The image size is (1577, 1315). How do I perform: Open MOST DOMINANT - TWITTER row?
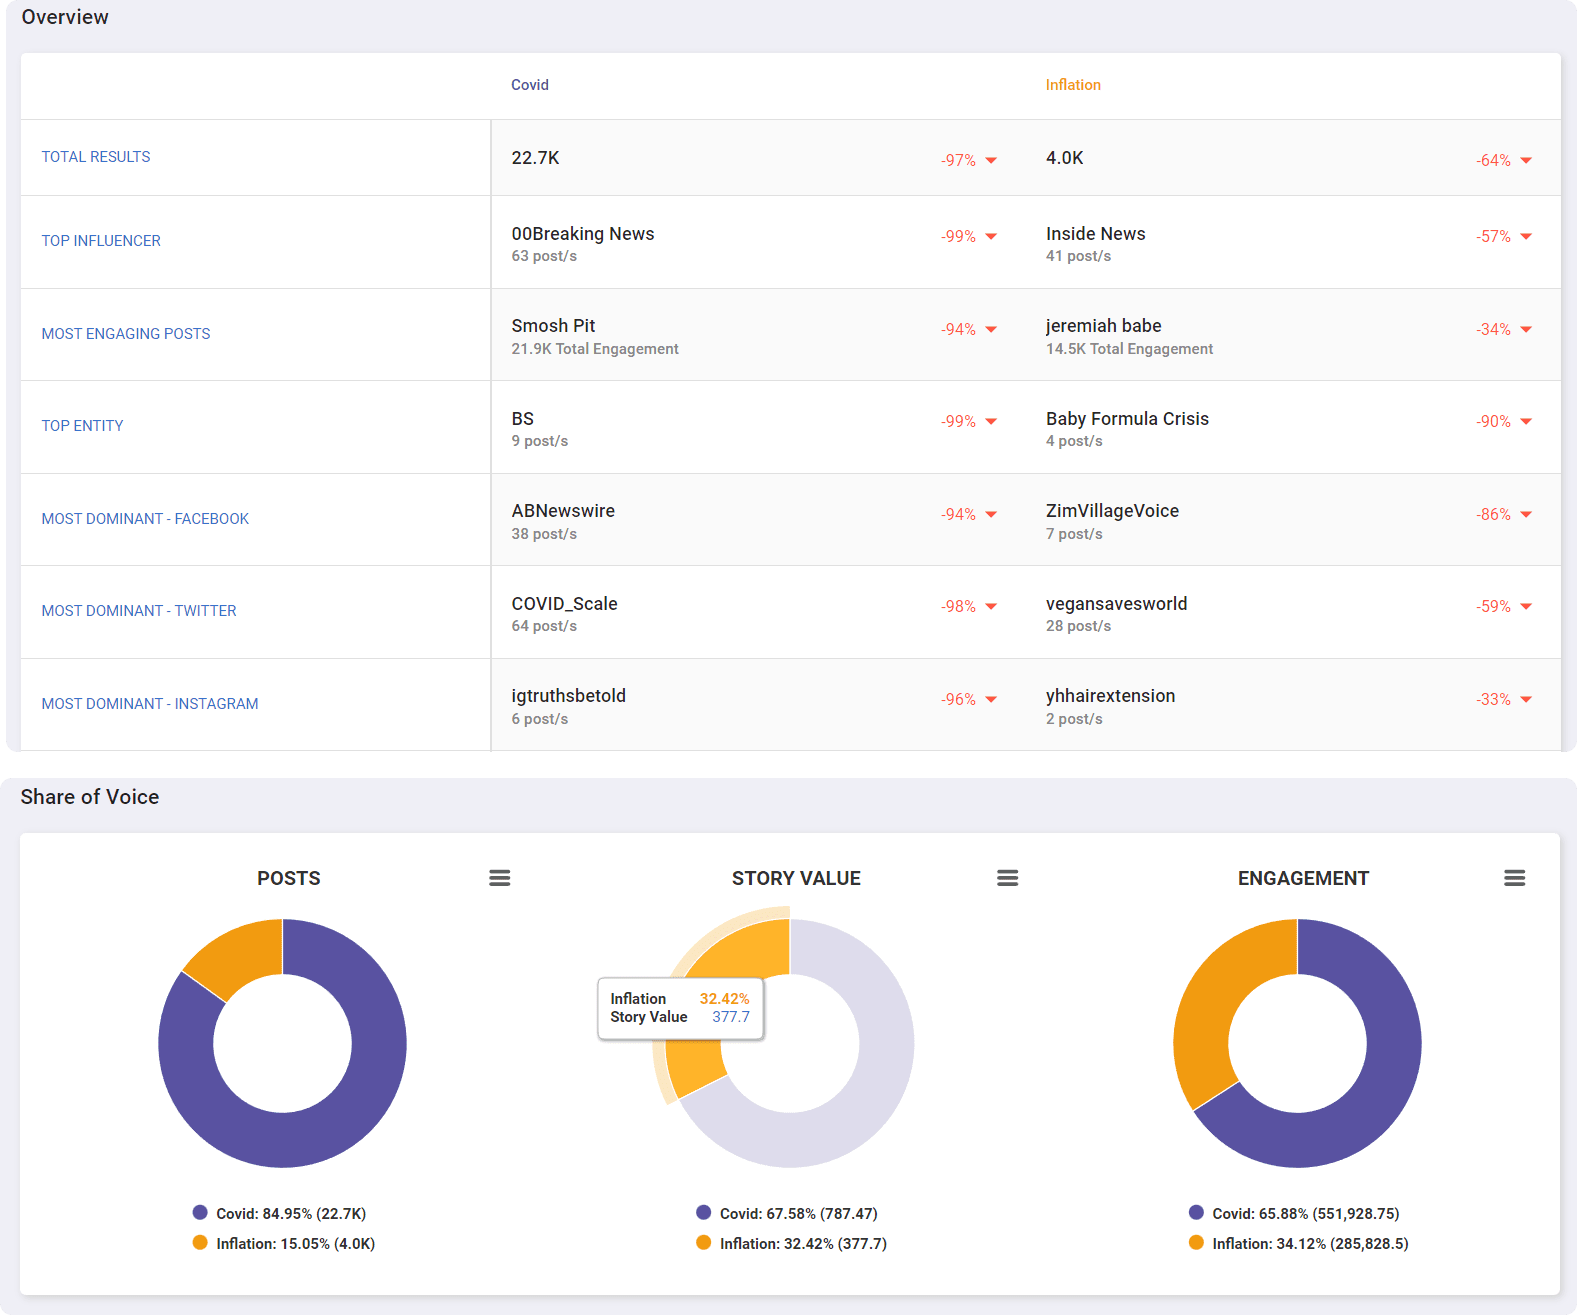tap(139, 611)
